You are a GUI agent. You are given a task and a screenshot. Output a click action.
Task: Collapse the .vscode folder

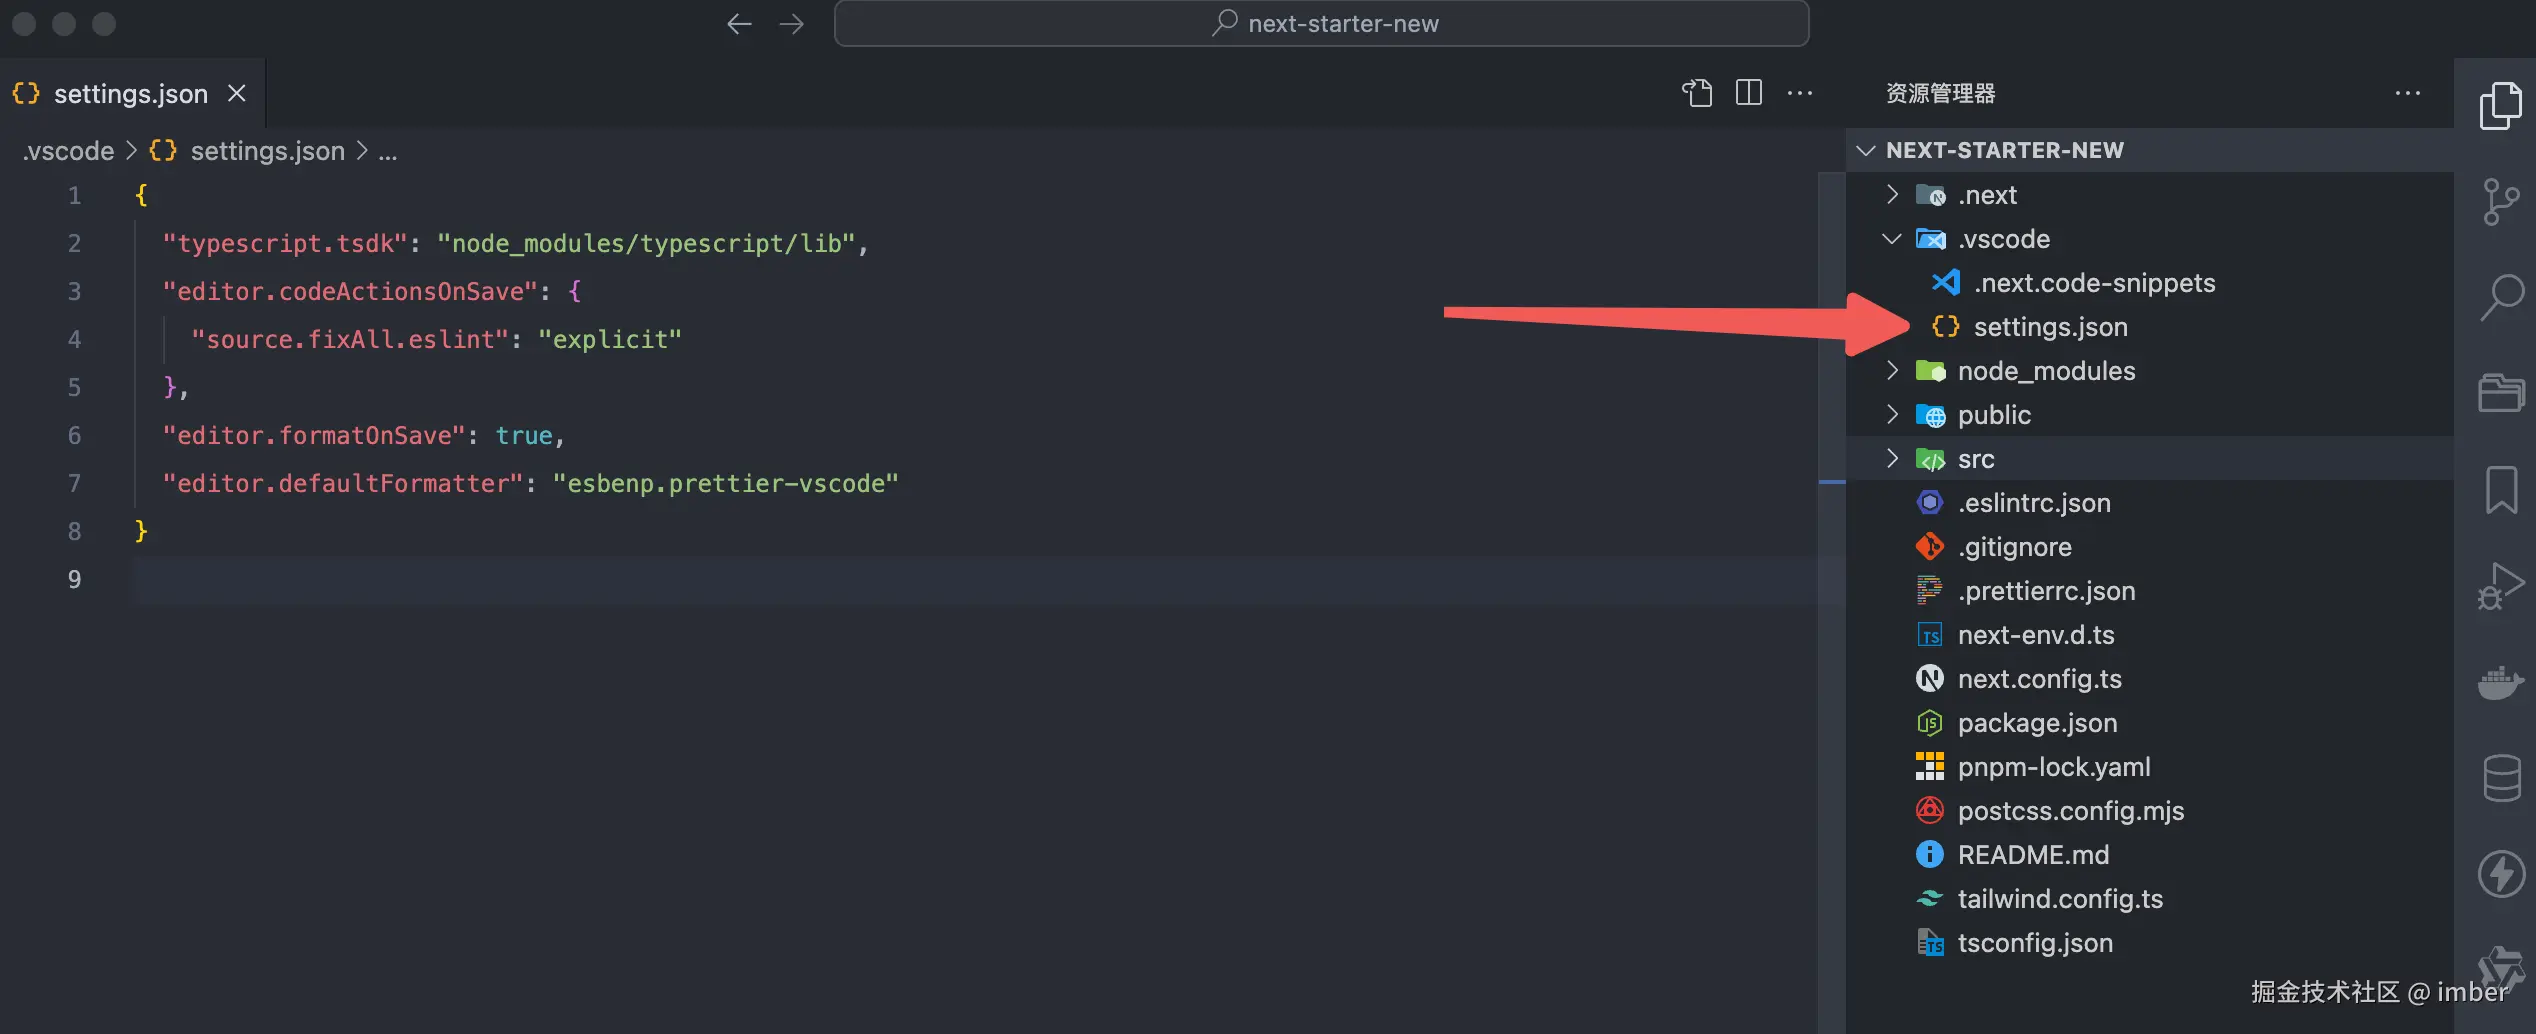tap(1892, 239)
